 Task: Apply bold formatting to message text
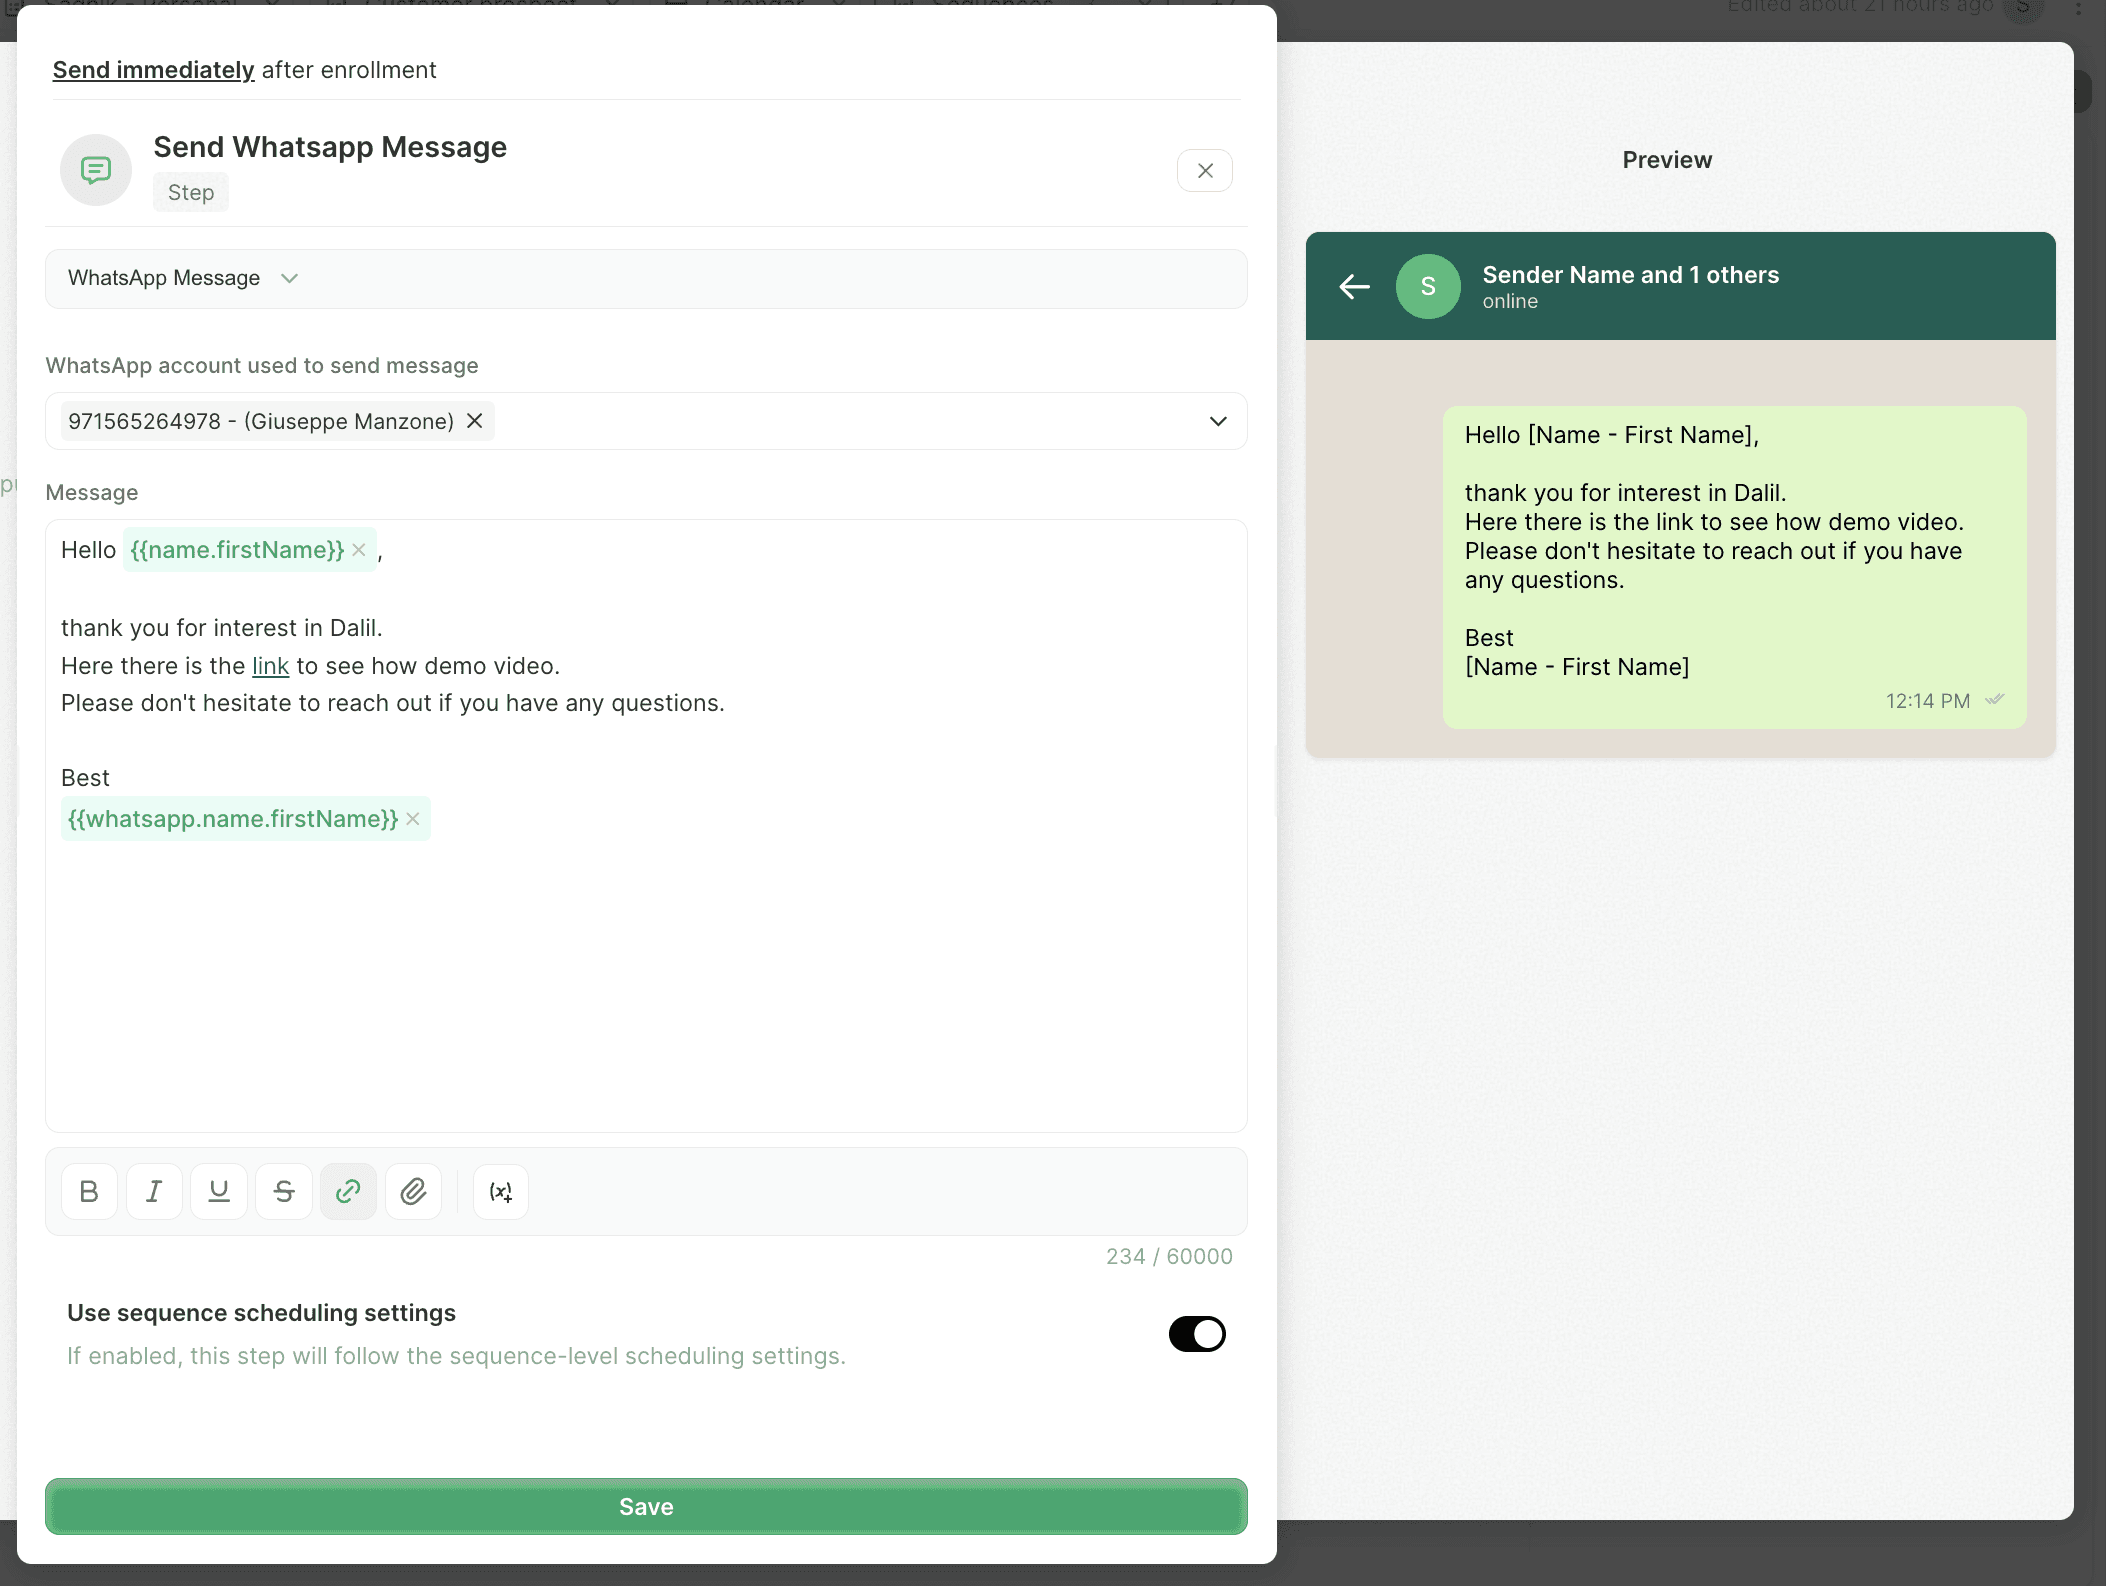tap(88, 1191)
